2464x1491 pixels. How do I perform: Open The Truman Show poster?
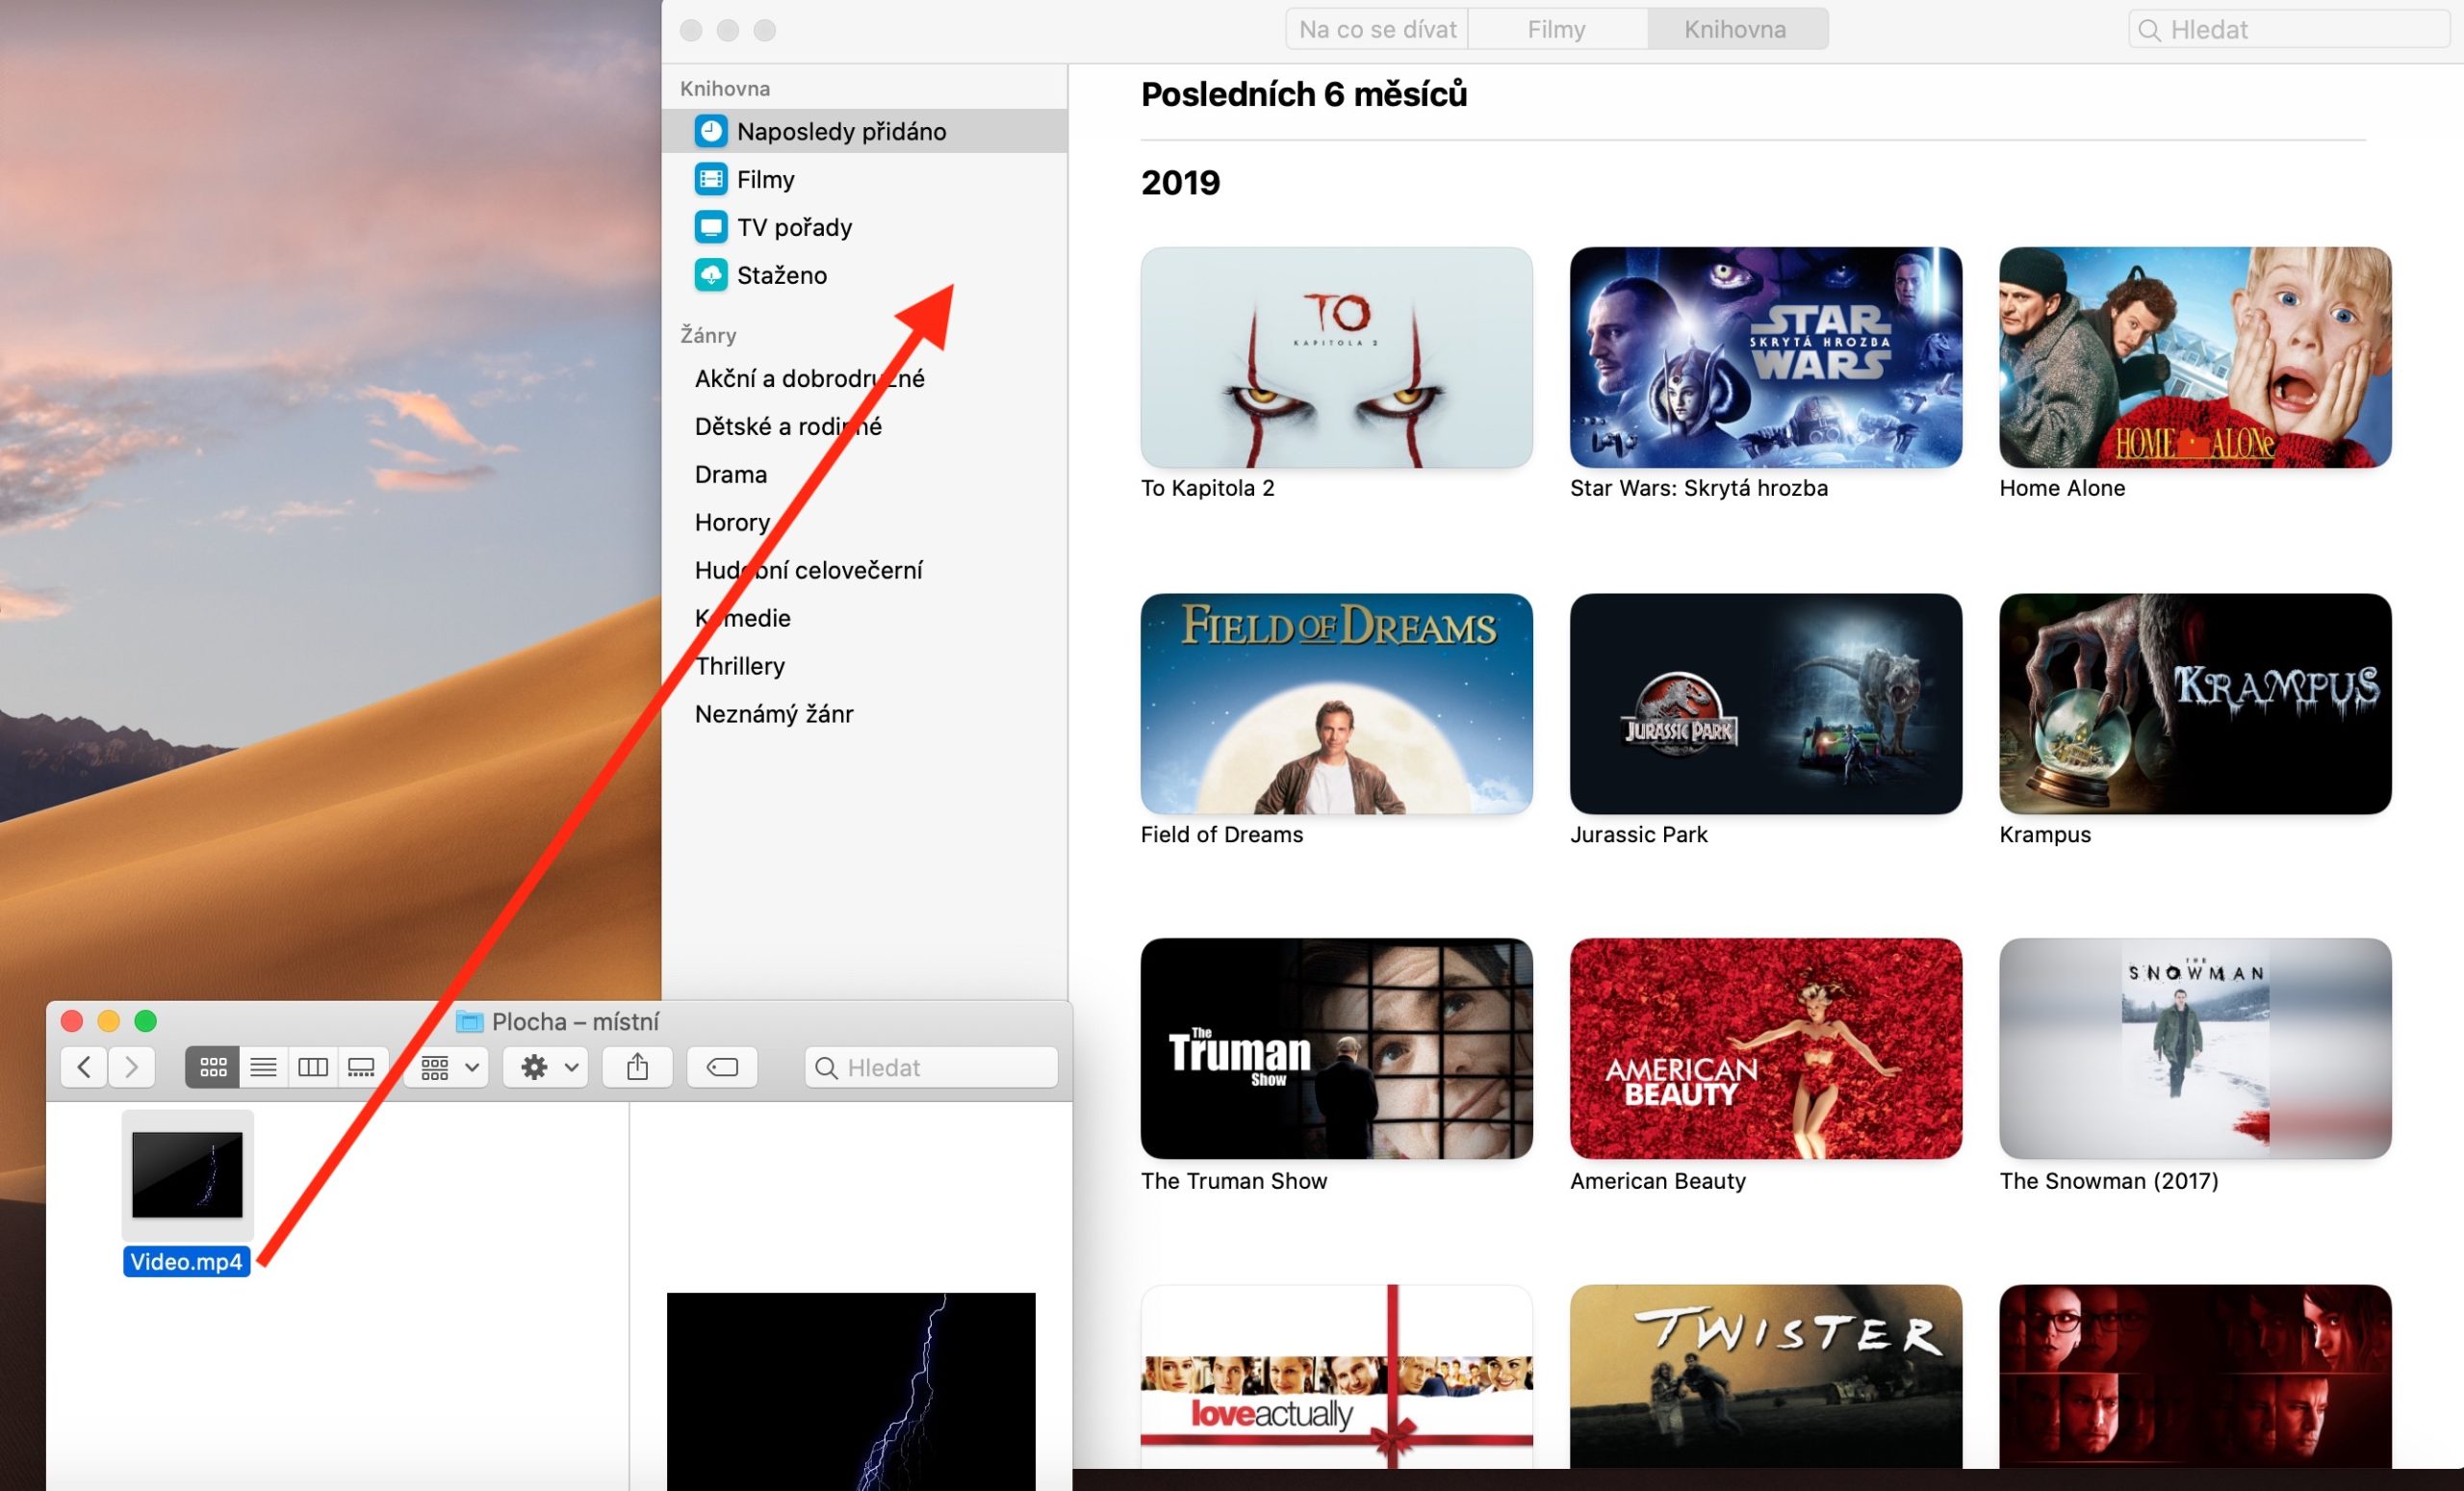point(1336,1048)
